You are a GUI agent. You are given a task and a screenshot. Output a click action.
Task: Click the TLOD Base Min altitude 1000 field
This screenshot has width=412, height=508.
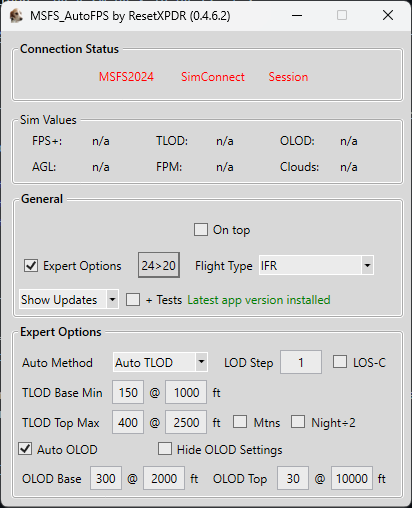pos(186,392)
